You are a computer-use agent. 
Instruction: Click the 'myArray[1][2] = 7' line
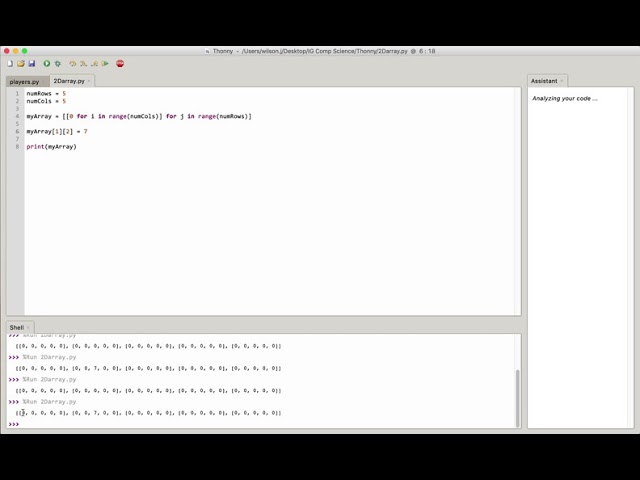57,131
